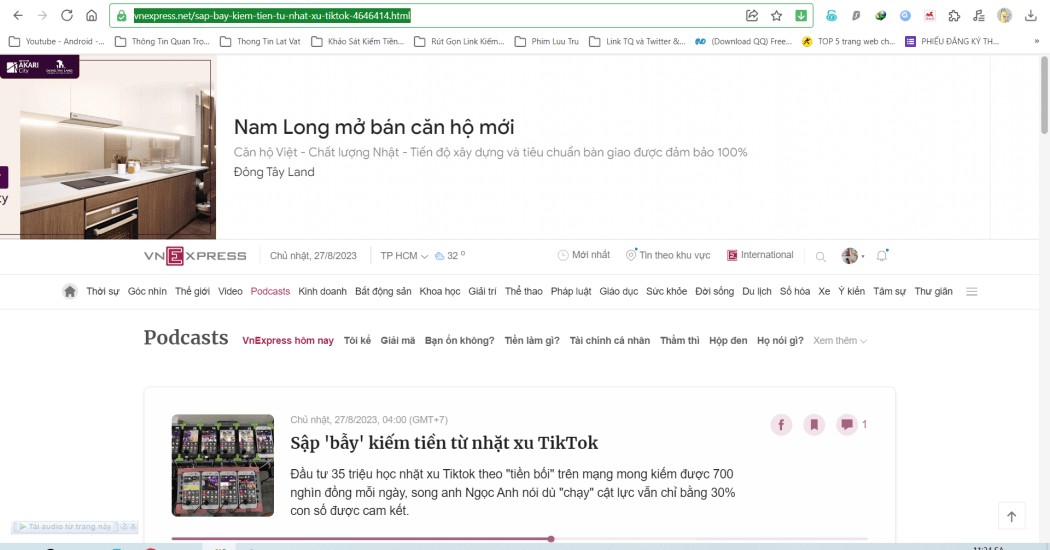Open the Link TQ và Twitter bookmark folder
The width and height of the screenshot is (1050, 550).
(x=638, y=42)
